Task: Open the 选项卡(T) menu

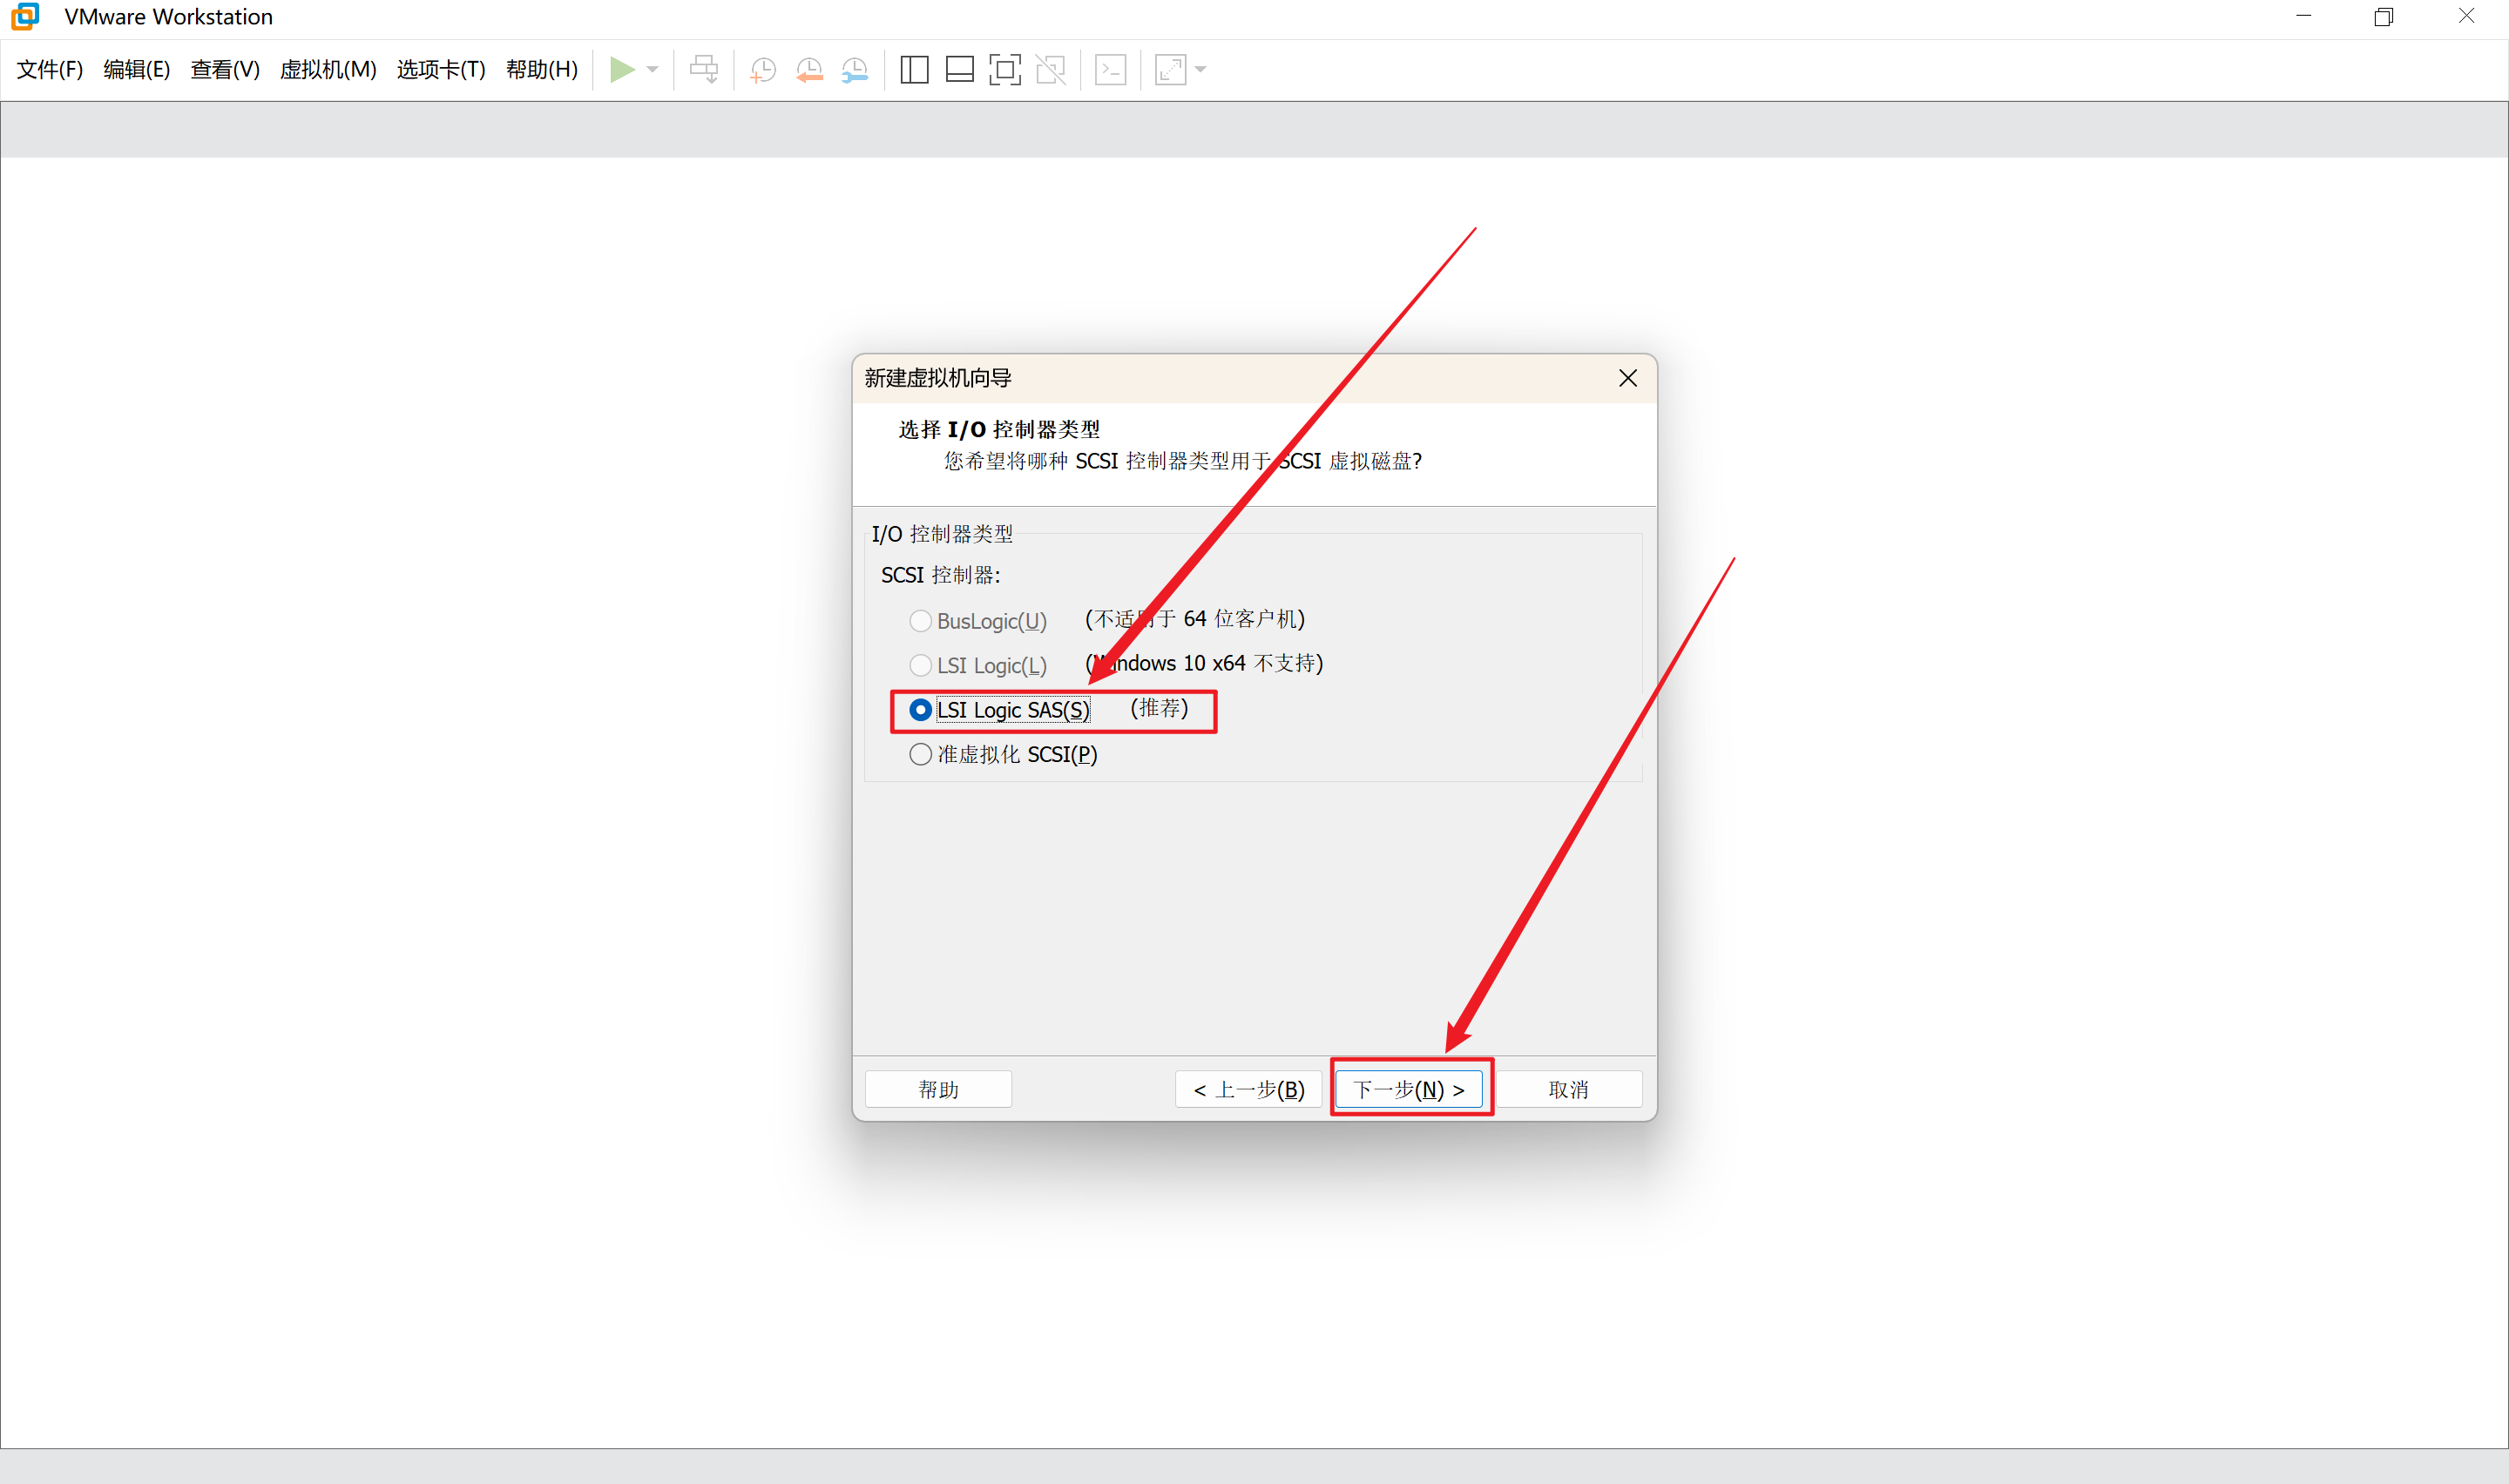Action: pyautogui.click(x=441, y=70)
